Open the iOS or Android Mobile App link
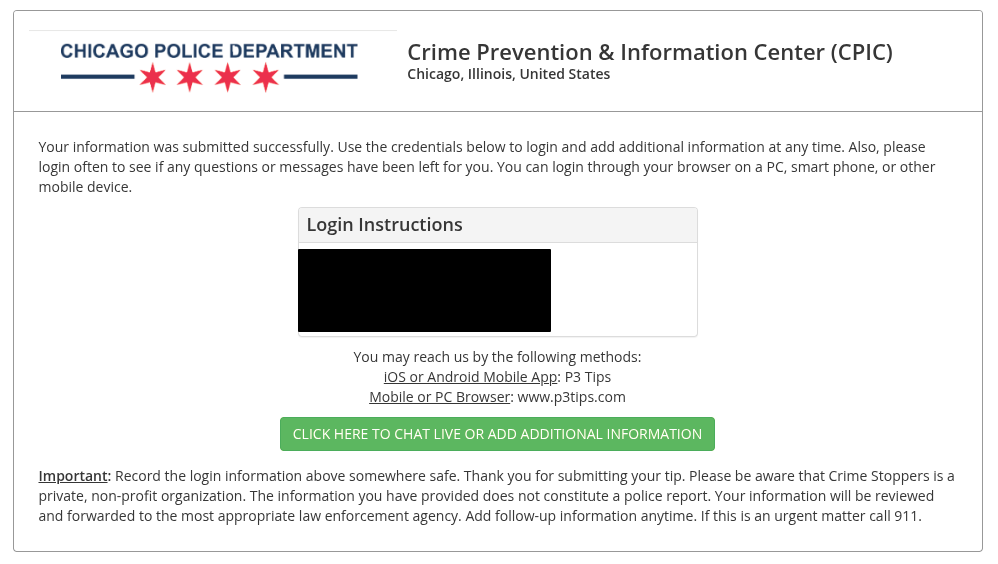Viewport: 998px width, 564px height. click(470, 377)
